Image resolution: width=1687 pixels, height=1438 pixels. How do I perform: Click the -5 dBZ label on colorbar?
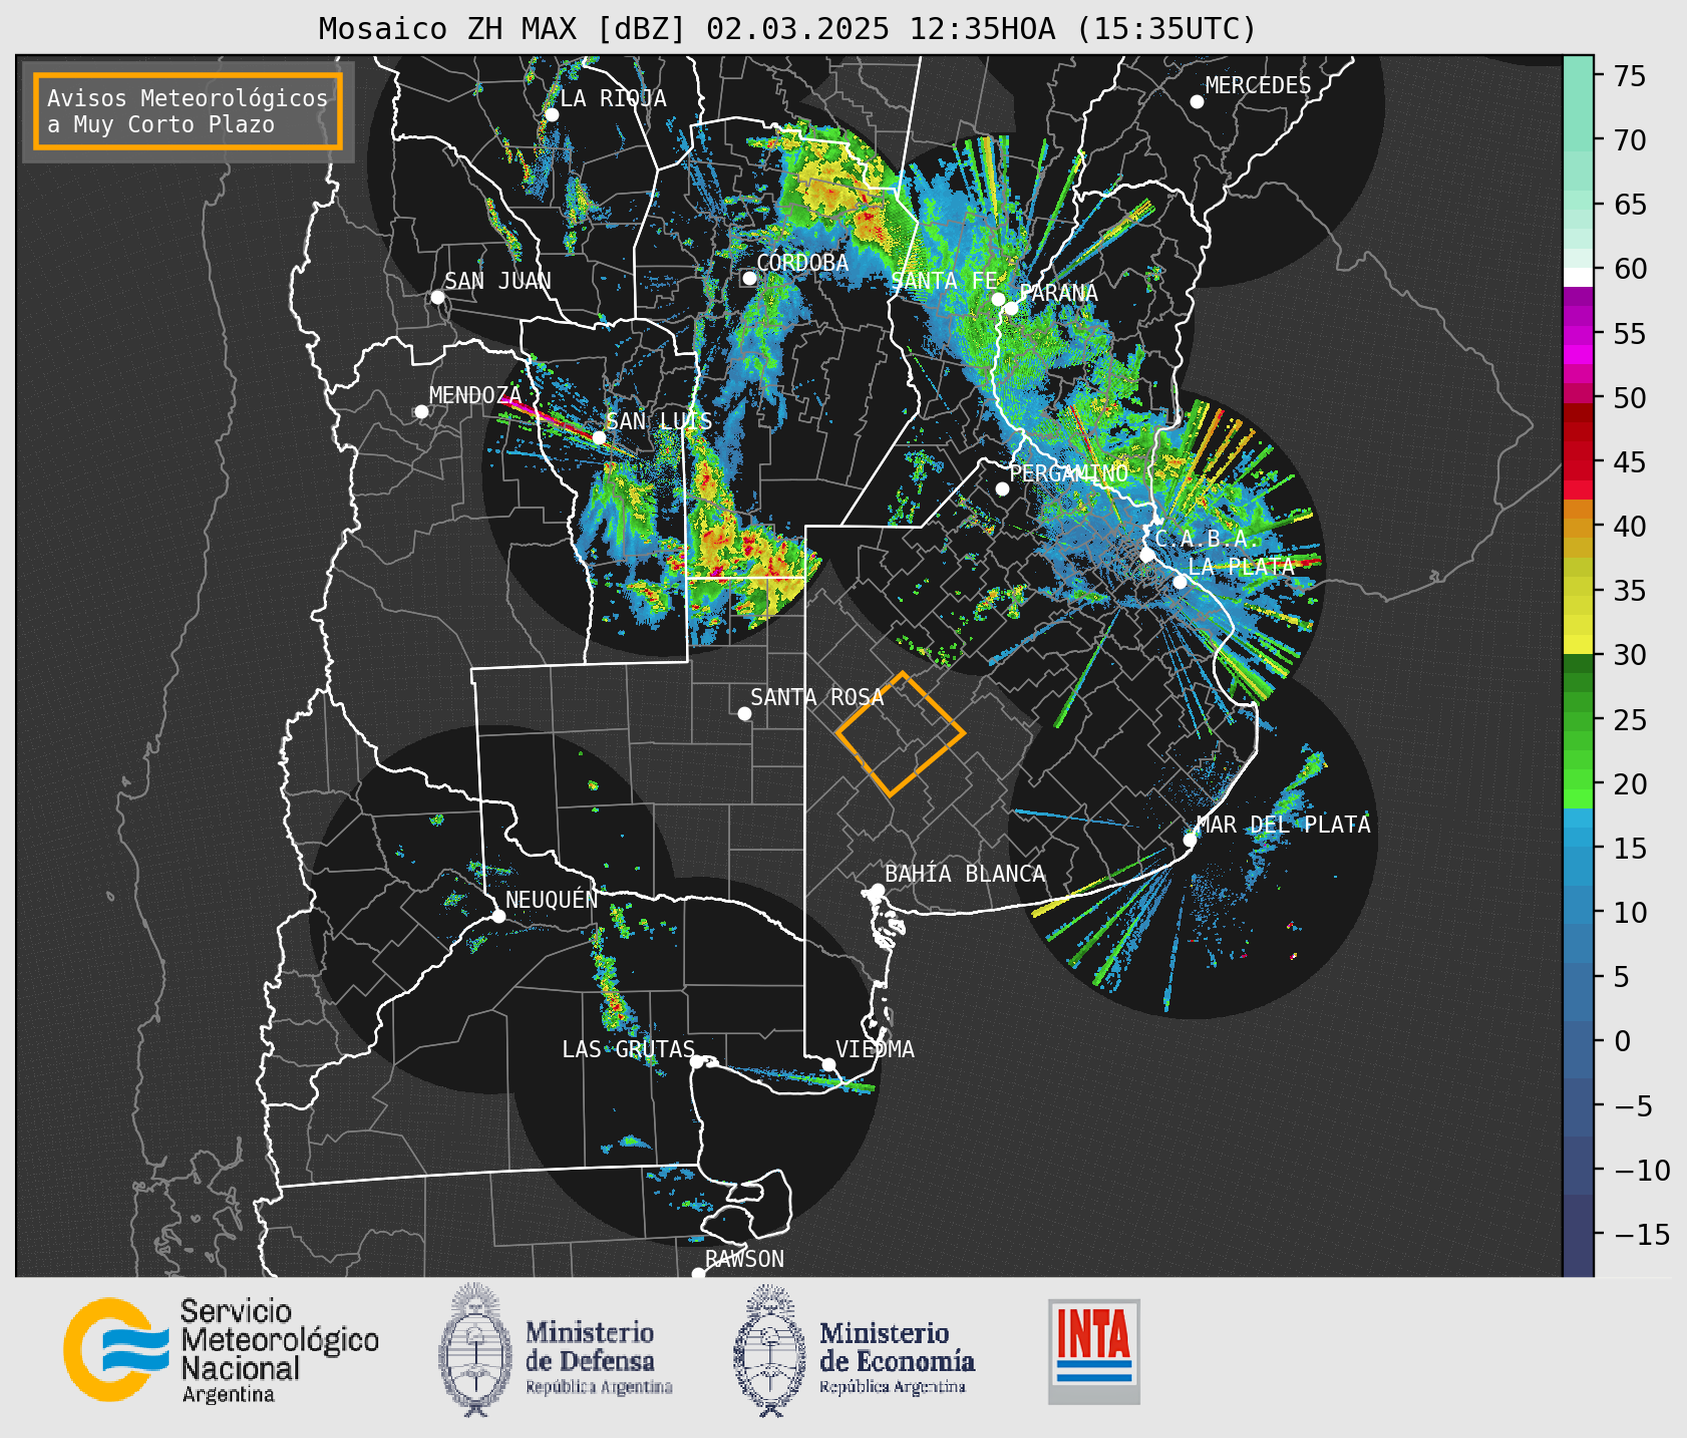[x=1635, y=1105]
